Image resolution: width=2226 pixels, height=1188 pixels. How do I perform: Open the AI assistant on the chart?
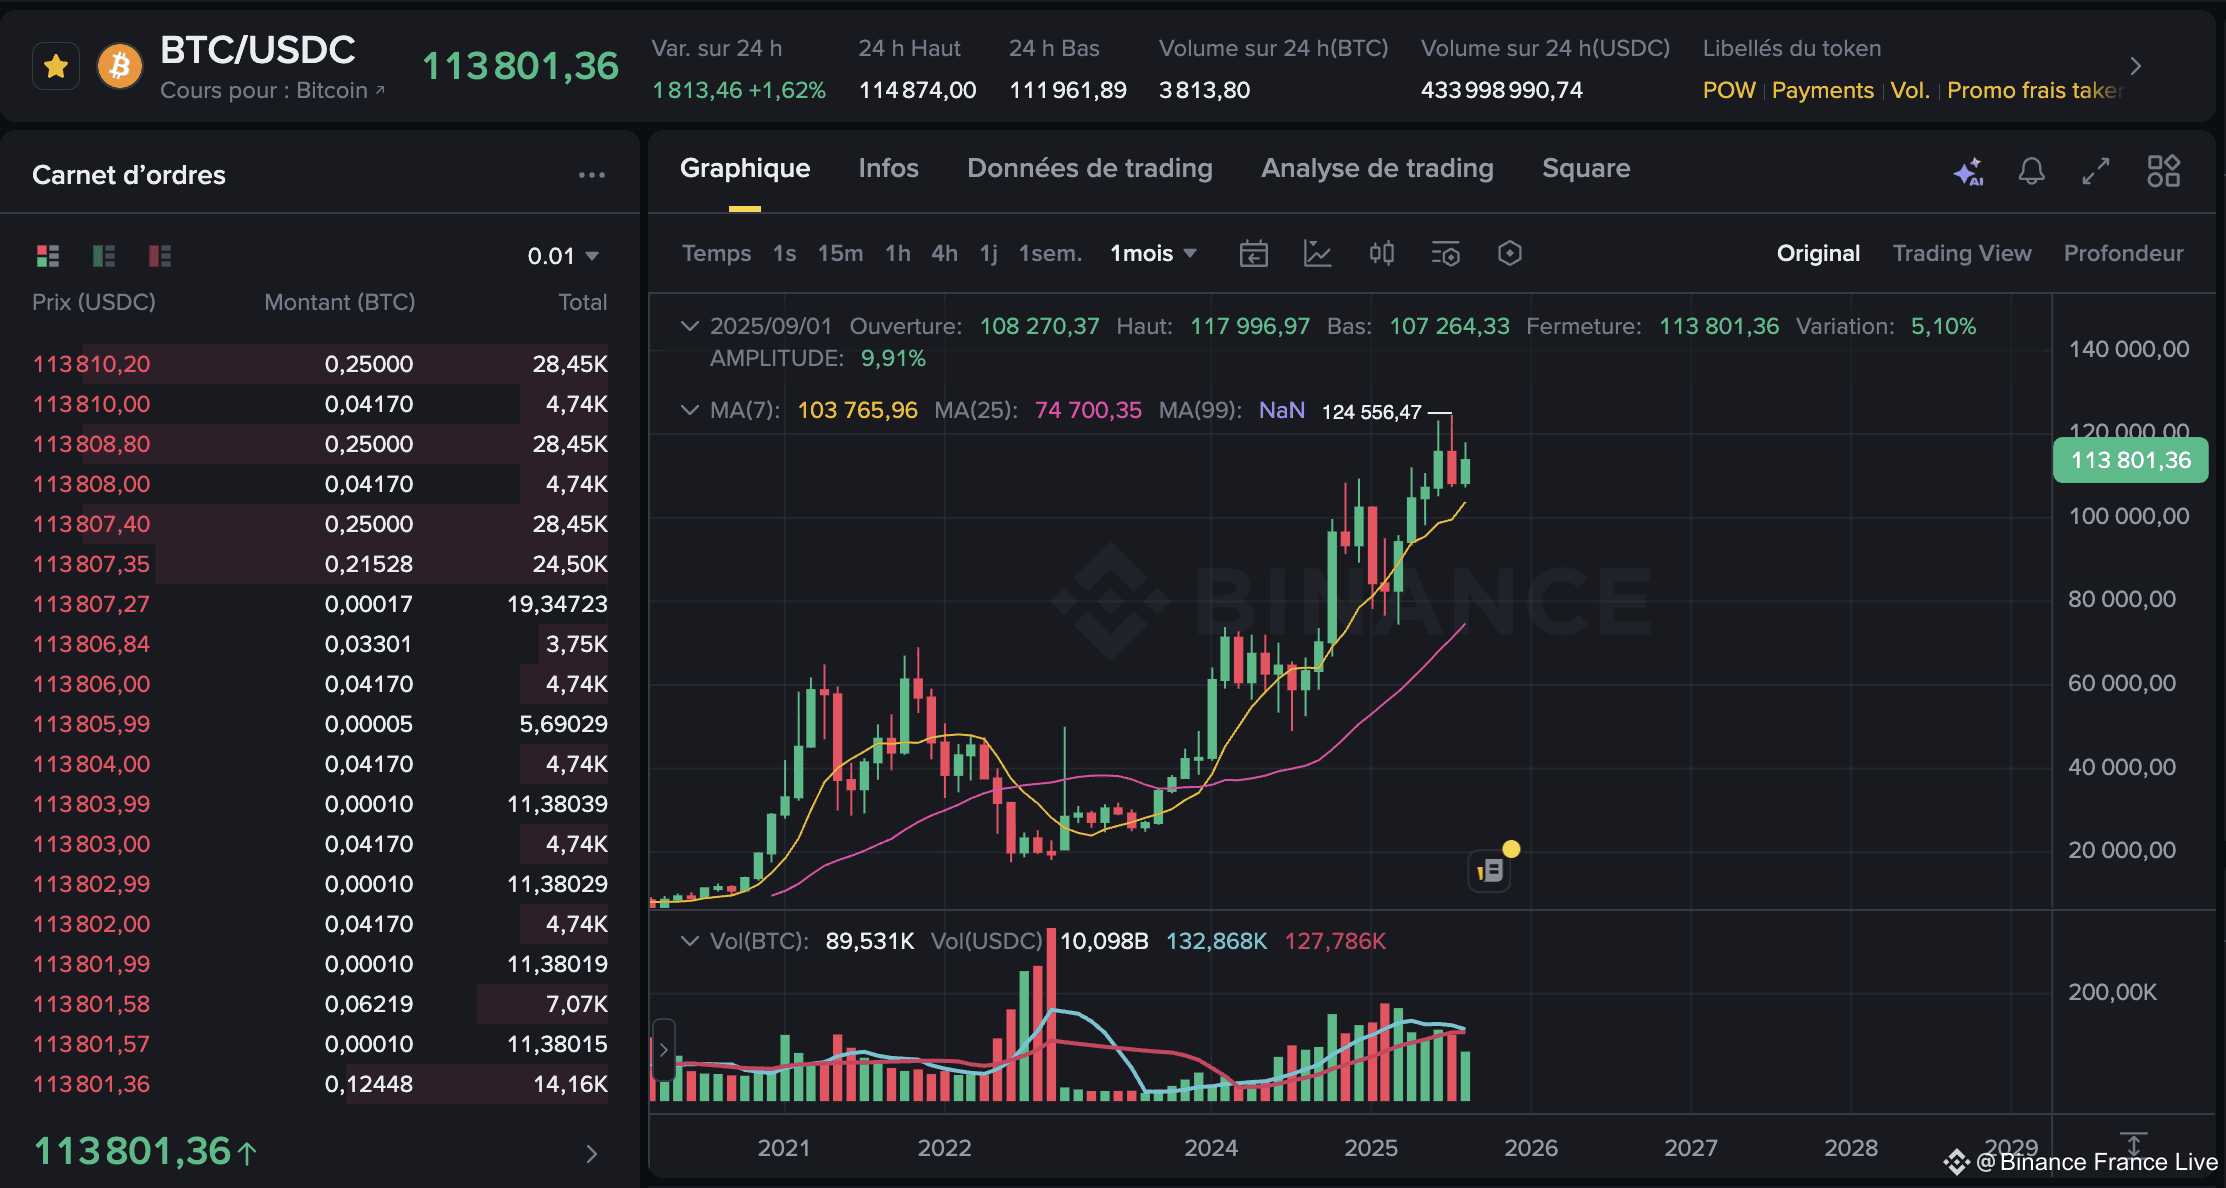click(1969, 171)
